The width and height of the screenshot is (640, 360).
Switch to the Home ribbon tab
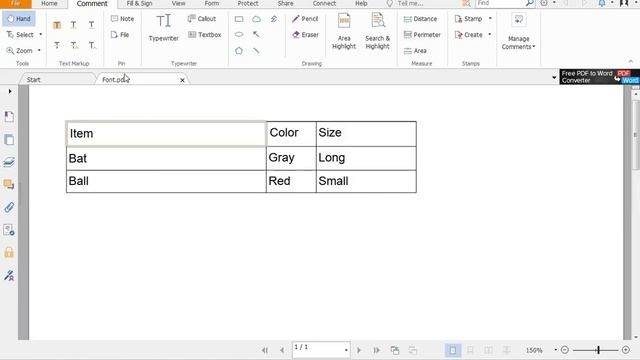click(49, 3)
